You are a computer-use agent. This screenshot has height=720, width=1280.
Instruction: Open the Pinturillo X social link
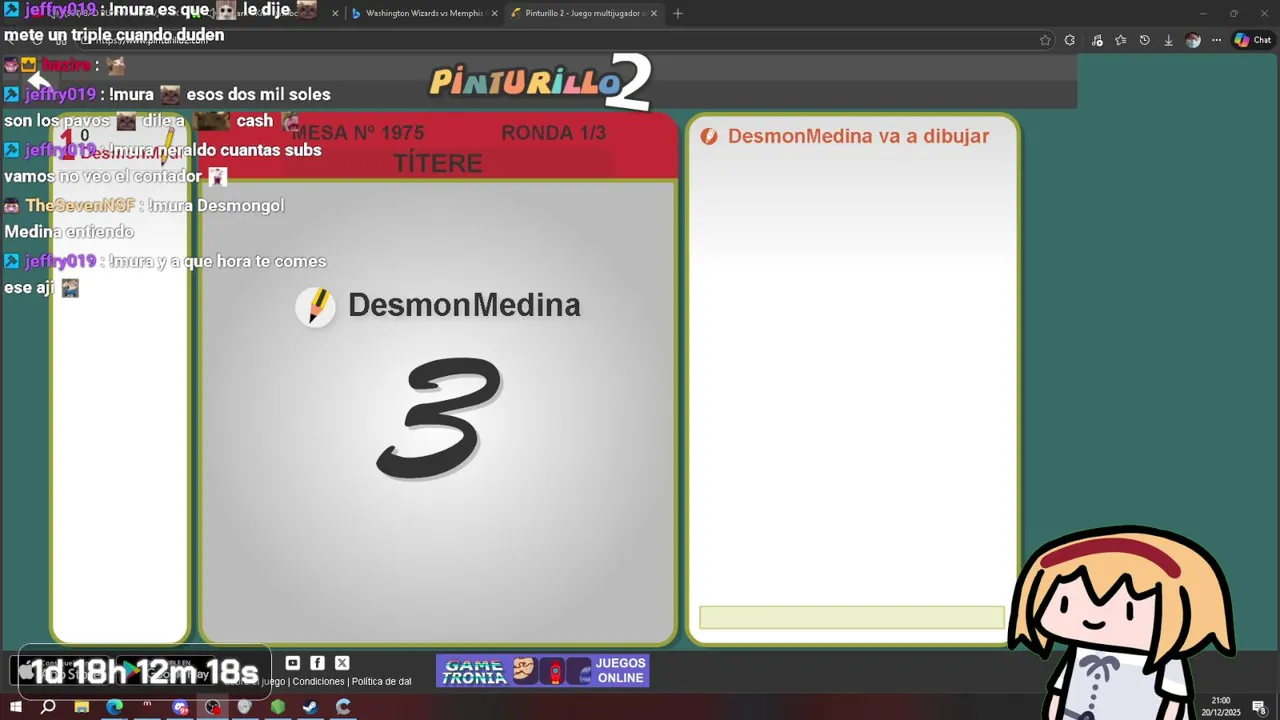[x=342, y=663]
